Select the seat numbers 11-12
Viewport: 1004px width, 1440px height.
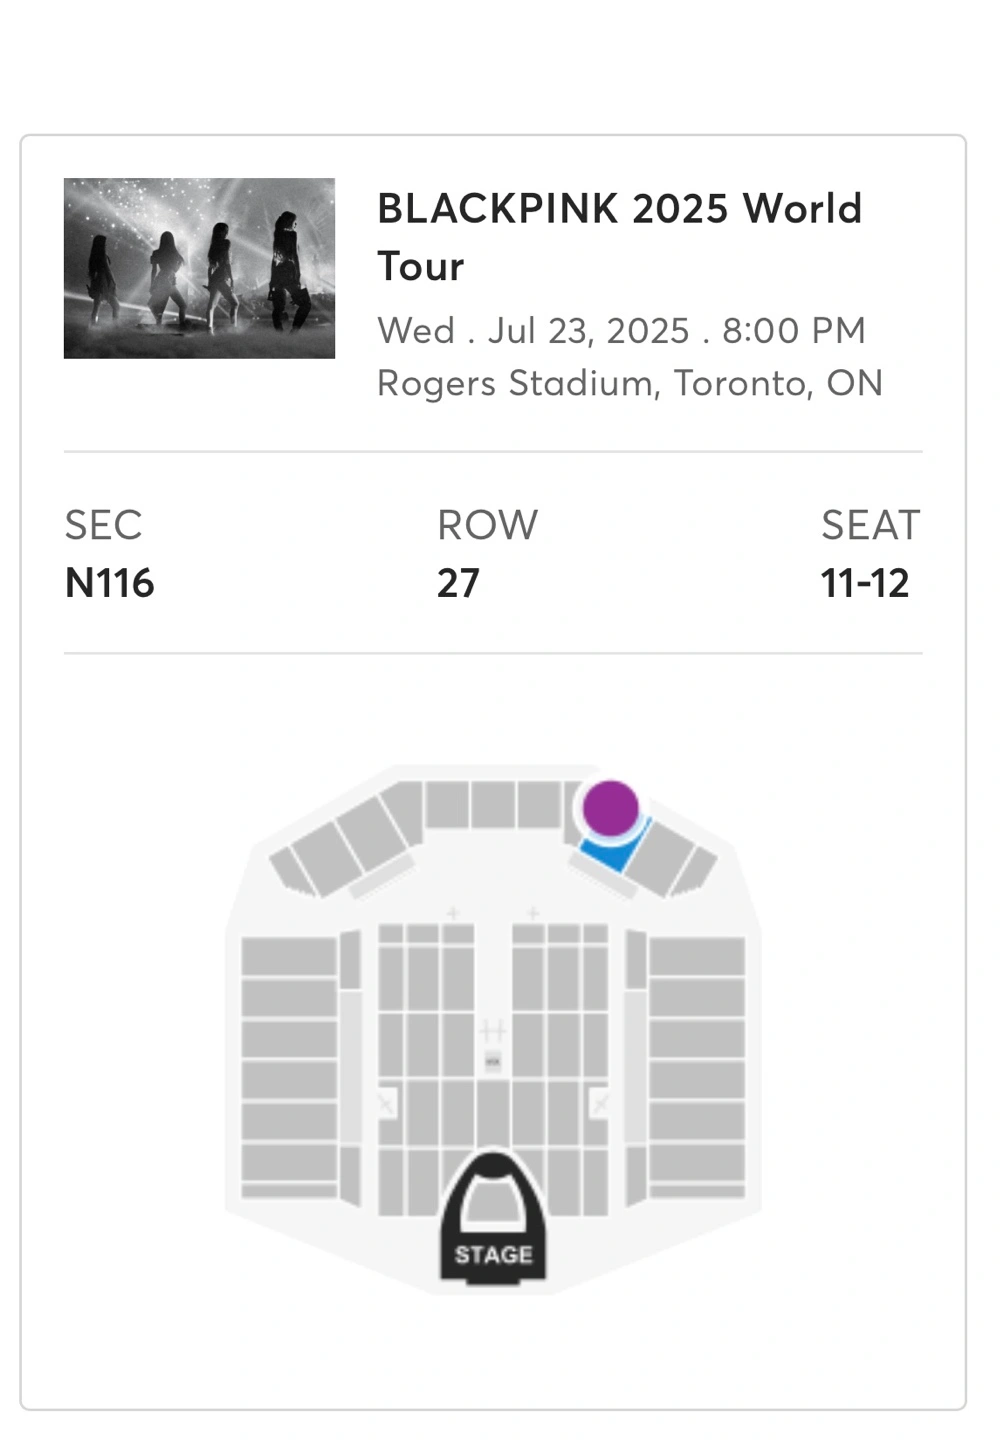coord(865,583)
